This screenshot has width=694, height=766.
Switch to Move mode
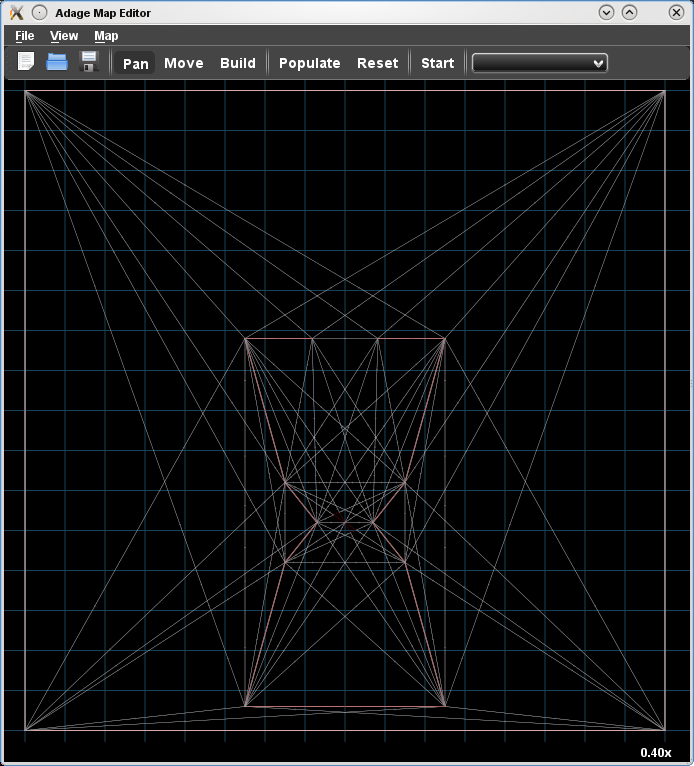click(183, 63)
